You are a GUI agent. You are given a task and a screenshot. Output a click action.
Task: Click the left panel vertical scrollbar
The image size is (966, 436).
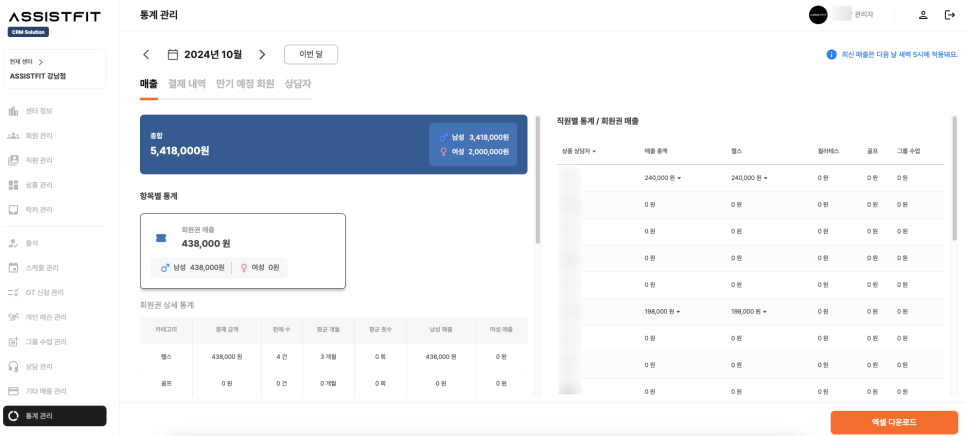538,180
